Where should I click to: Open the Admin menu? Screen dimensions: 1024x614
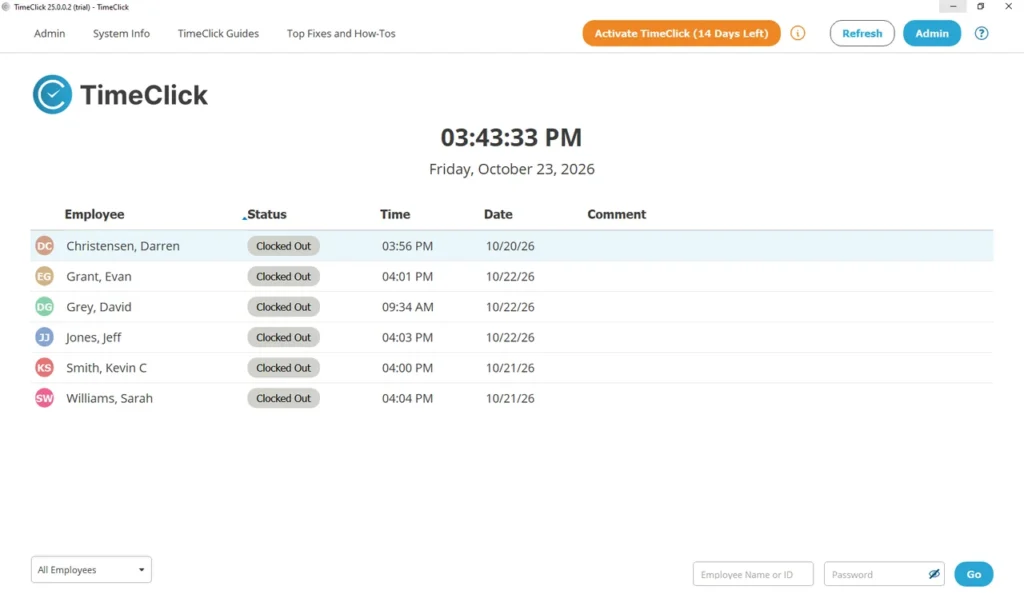click(x=50, y=33)
